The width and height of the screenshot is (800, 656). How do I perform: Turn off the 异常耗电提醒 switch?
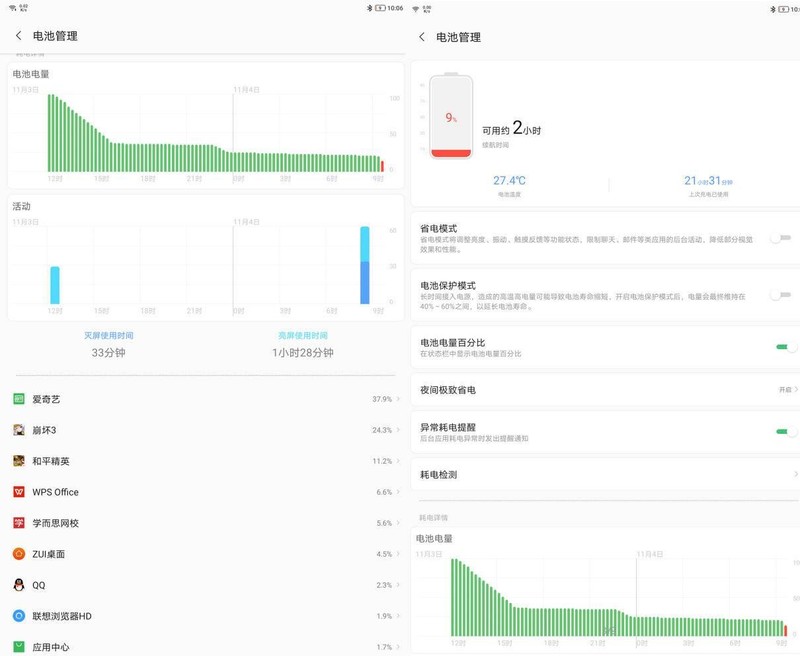tap(786, 432)
